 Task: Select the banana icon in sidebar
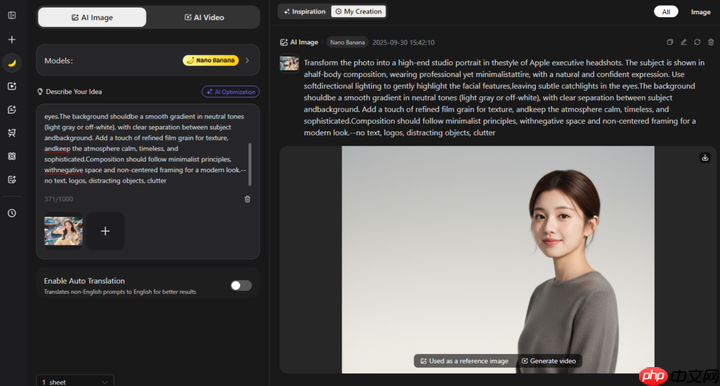click(12, 63)
